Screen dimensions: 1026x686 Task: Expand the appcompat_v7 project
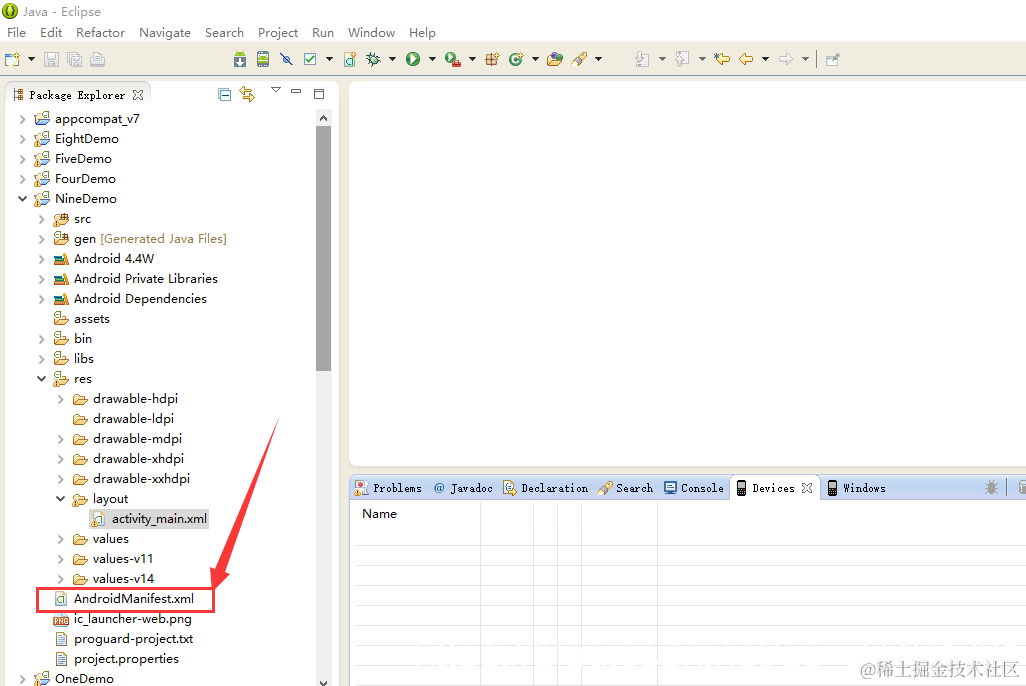[22, 119]
